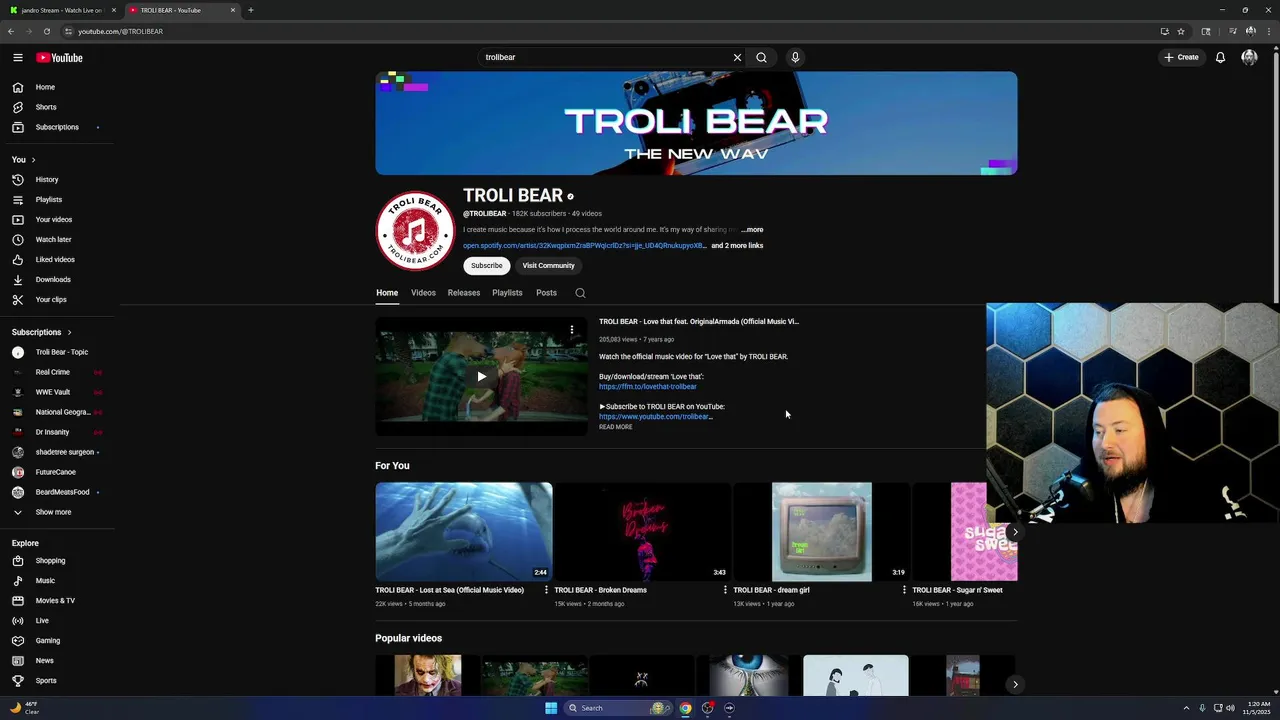The width and height of the screenshot is (1280, 720).
Task: Open a new browser tab
Action: coord(250,10)
